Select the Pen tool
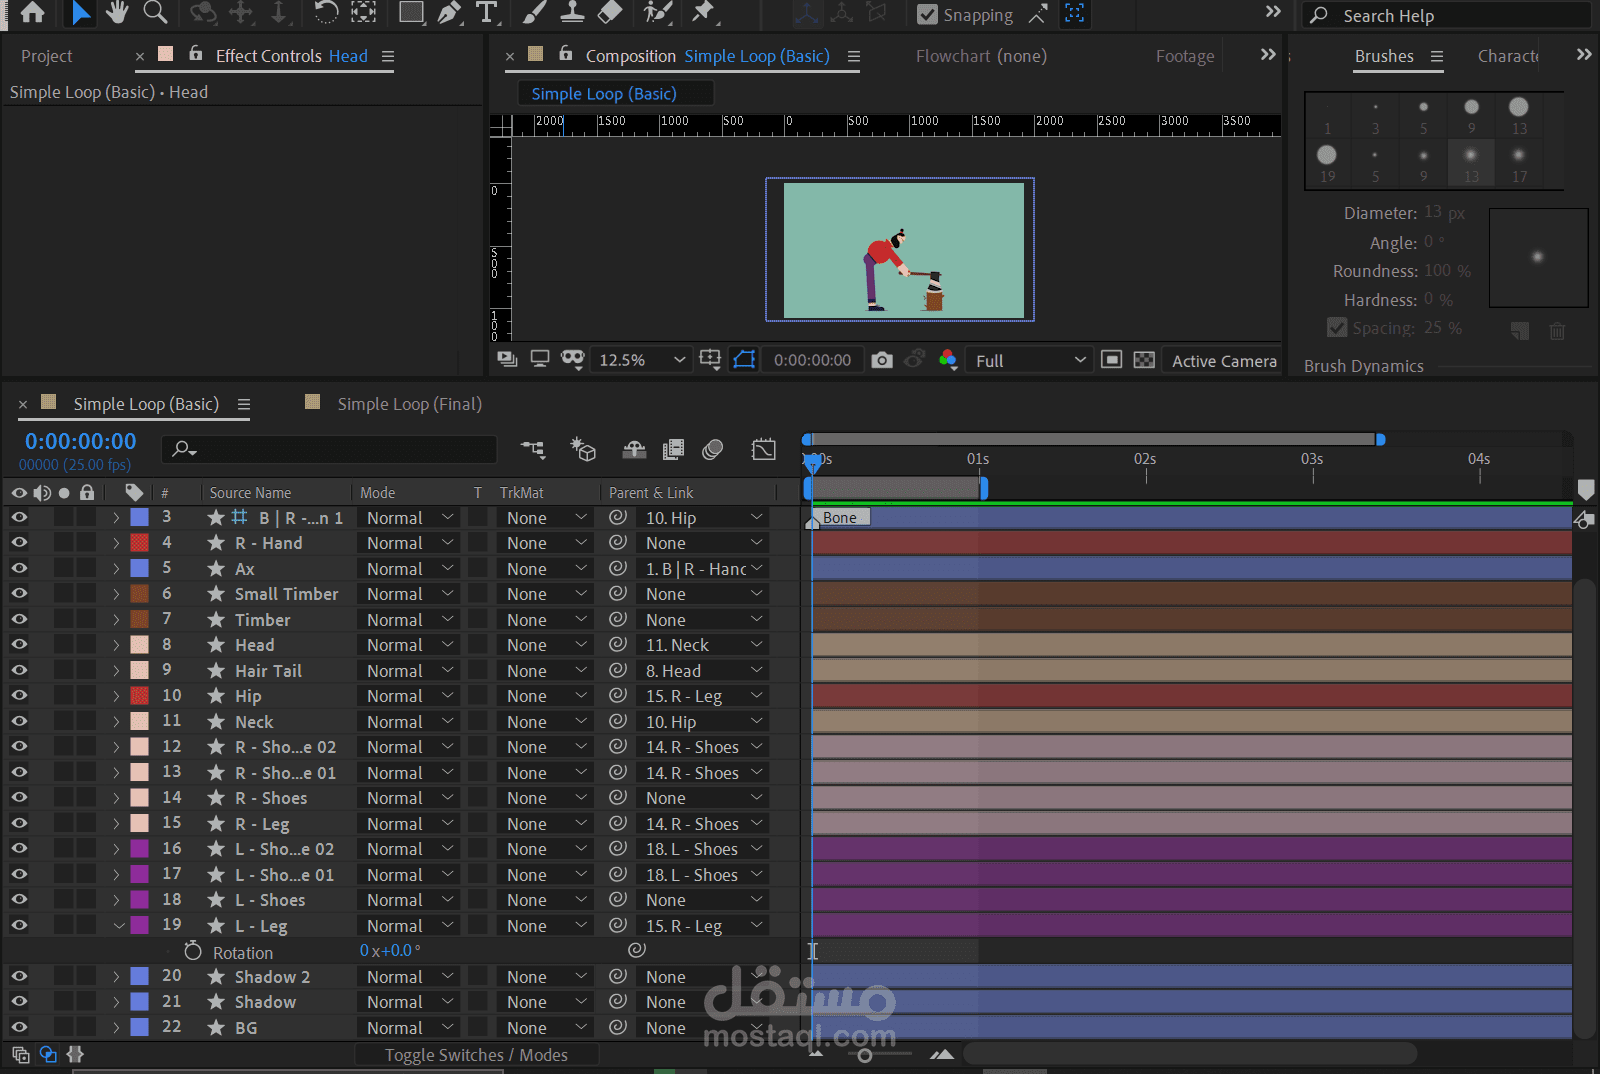The width and height of the screenshot is (1600, 1074). coord(450,12)
